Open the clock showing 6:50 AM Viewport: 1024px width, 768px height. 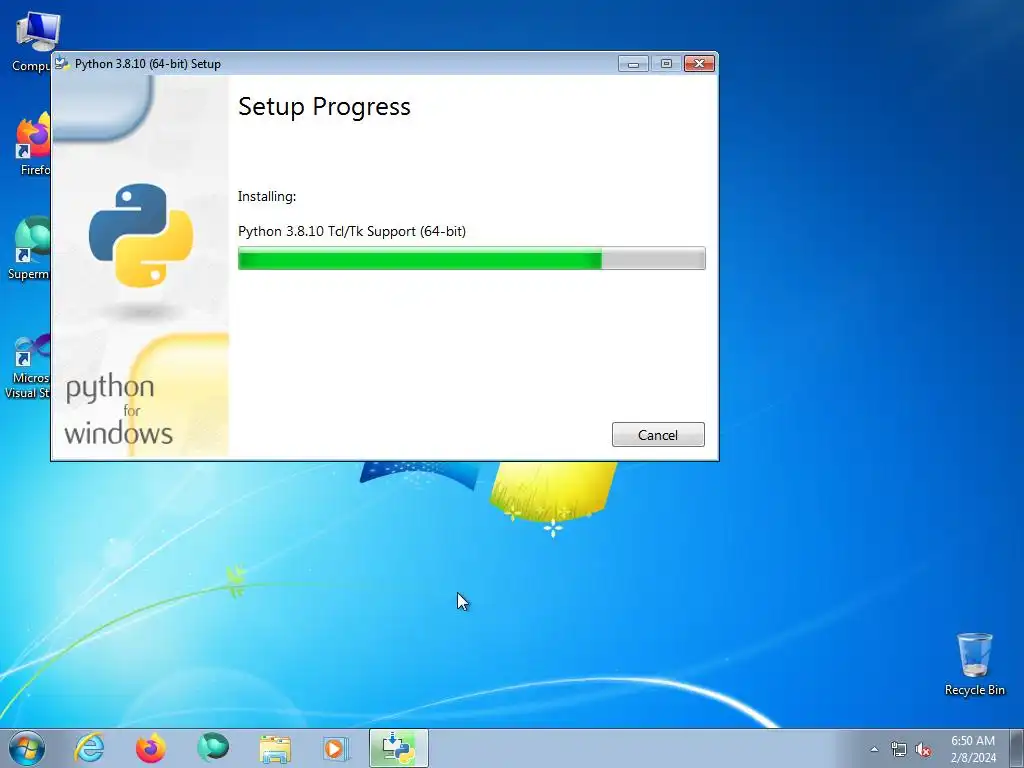pos(973,749)
